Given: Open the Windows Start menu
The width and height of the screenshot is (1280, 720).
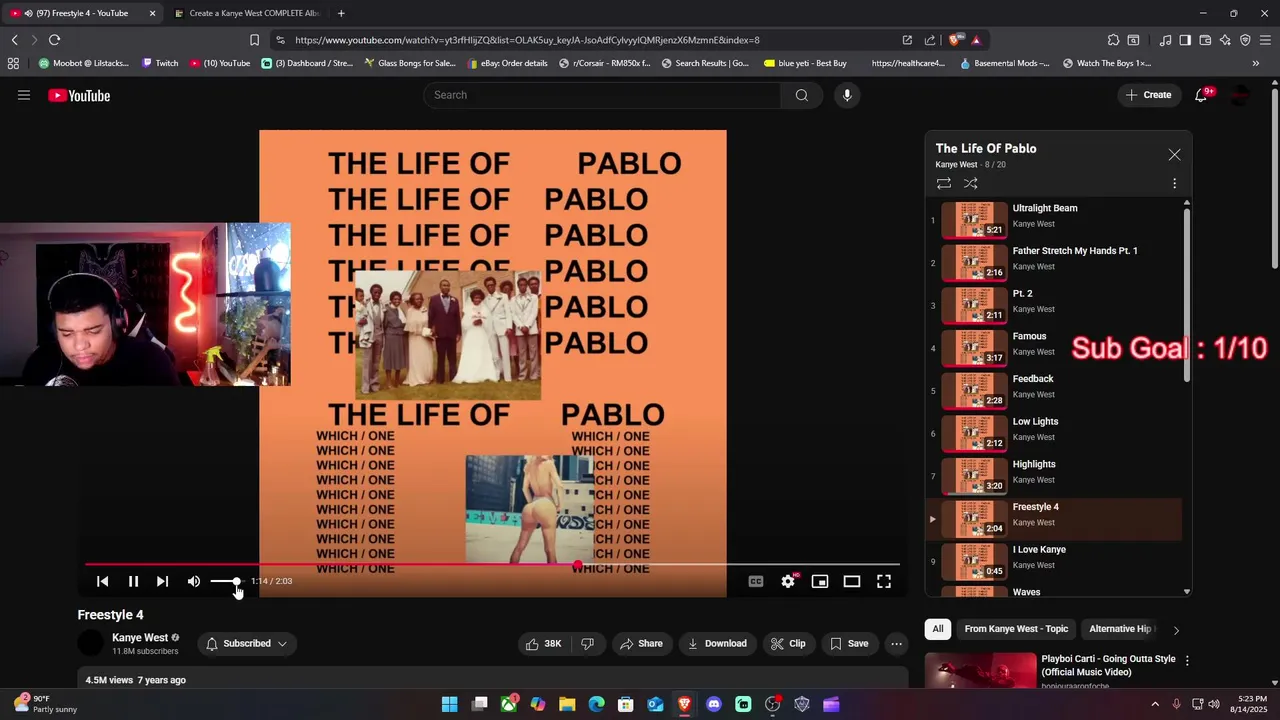Looking at the screenshot, I should pos(449,704).
